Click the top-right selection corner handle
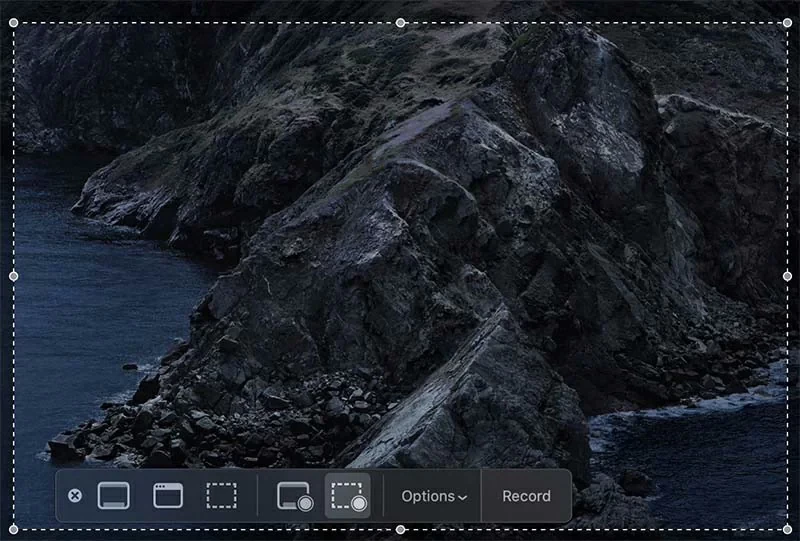The height and width of the screenshot is (541, 800). (x=787, y=22)
